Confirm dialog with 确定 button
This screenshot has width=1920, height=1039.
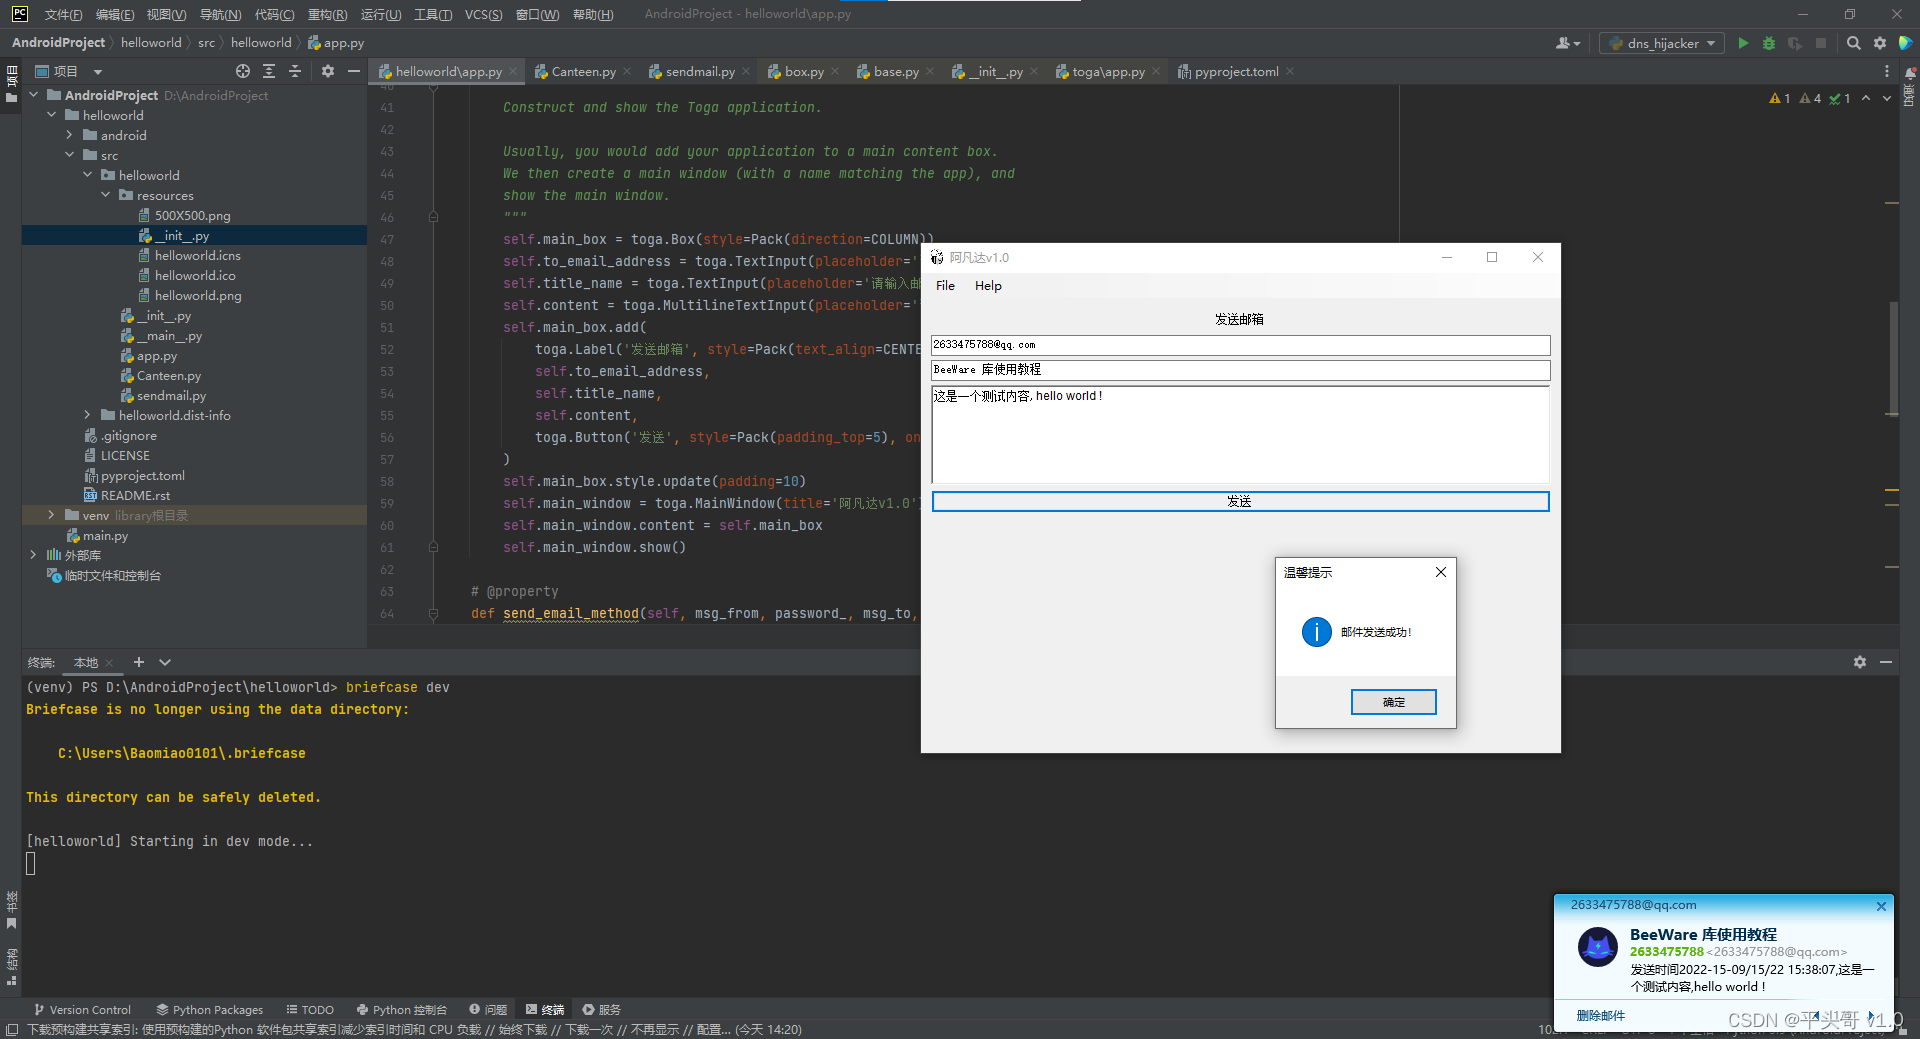point(1393,702)
